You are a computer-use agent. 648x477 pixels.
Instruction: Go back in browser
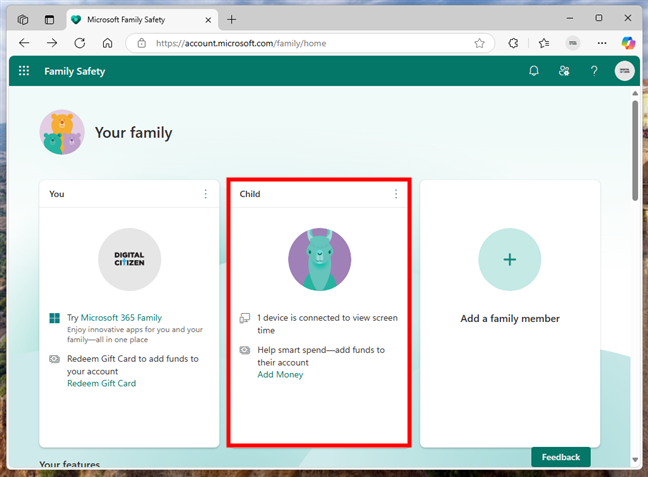coord(24,43)
